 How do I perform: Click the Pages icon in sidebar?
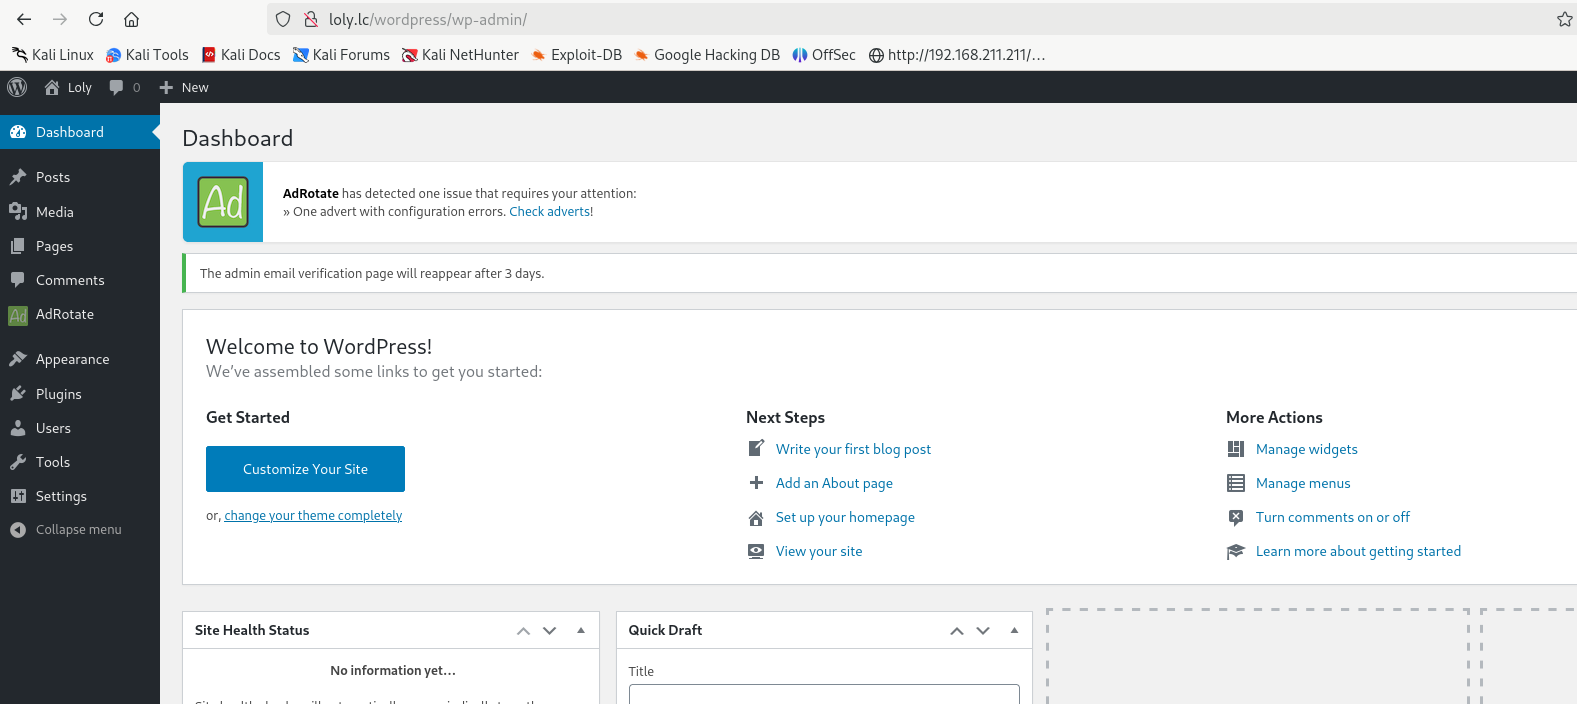18,246
